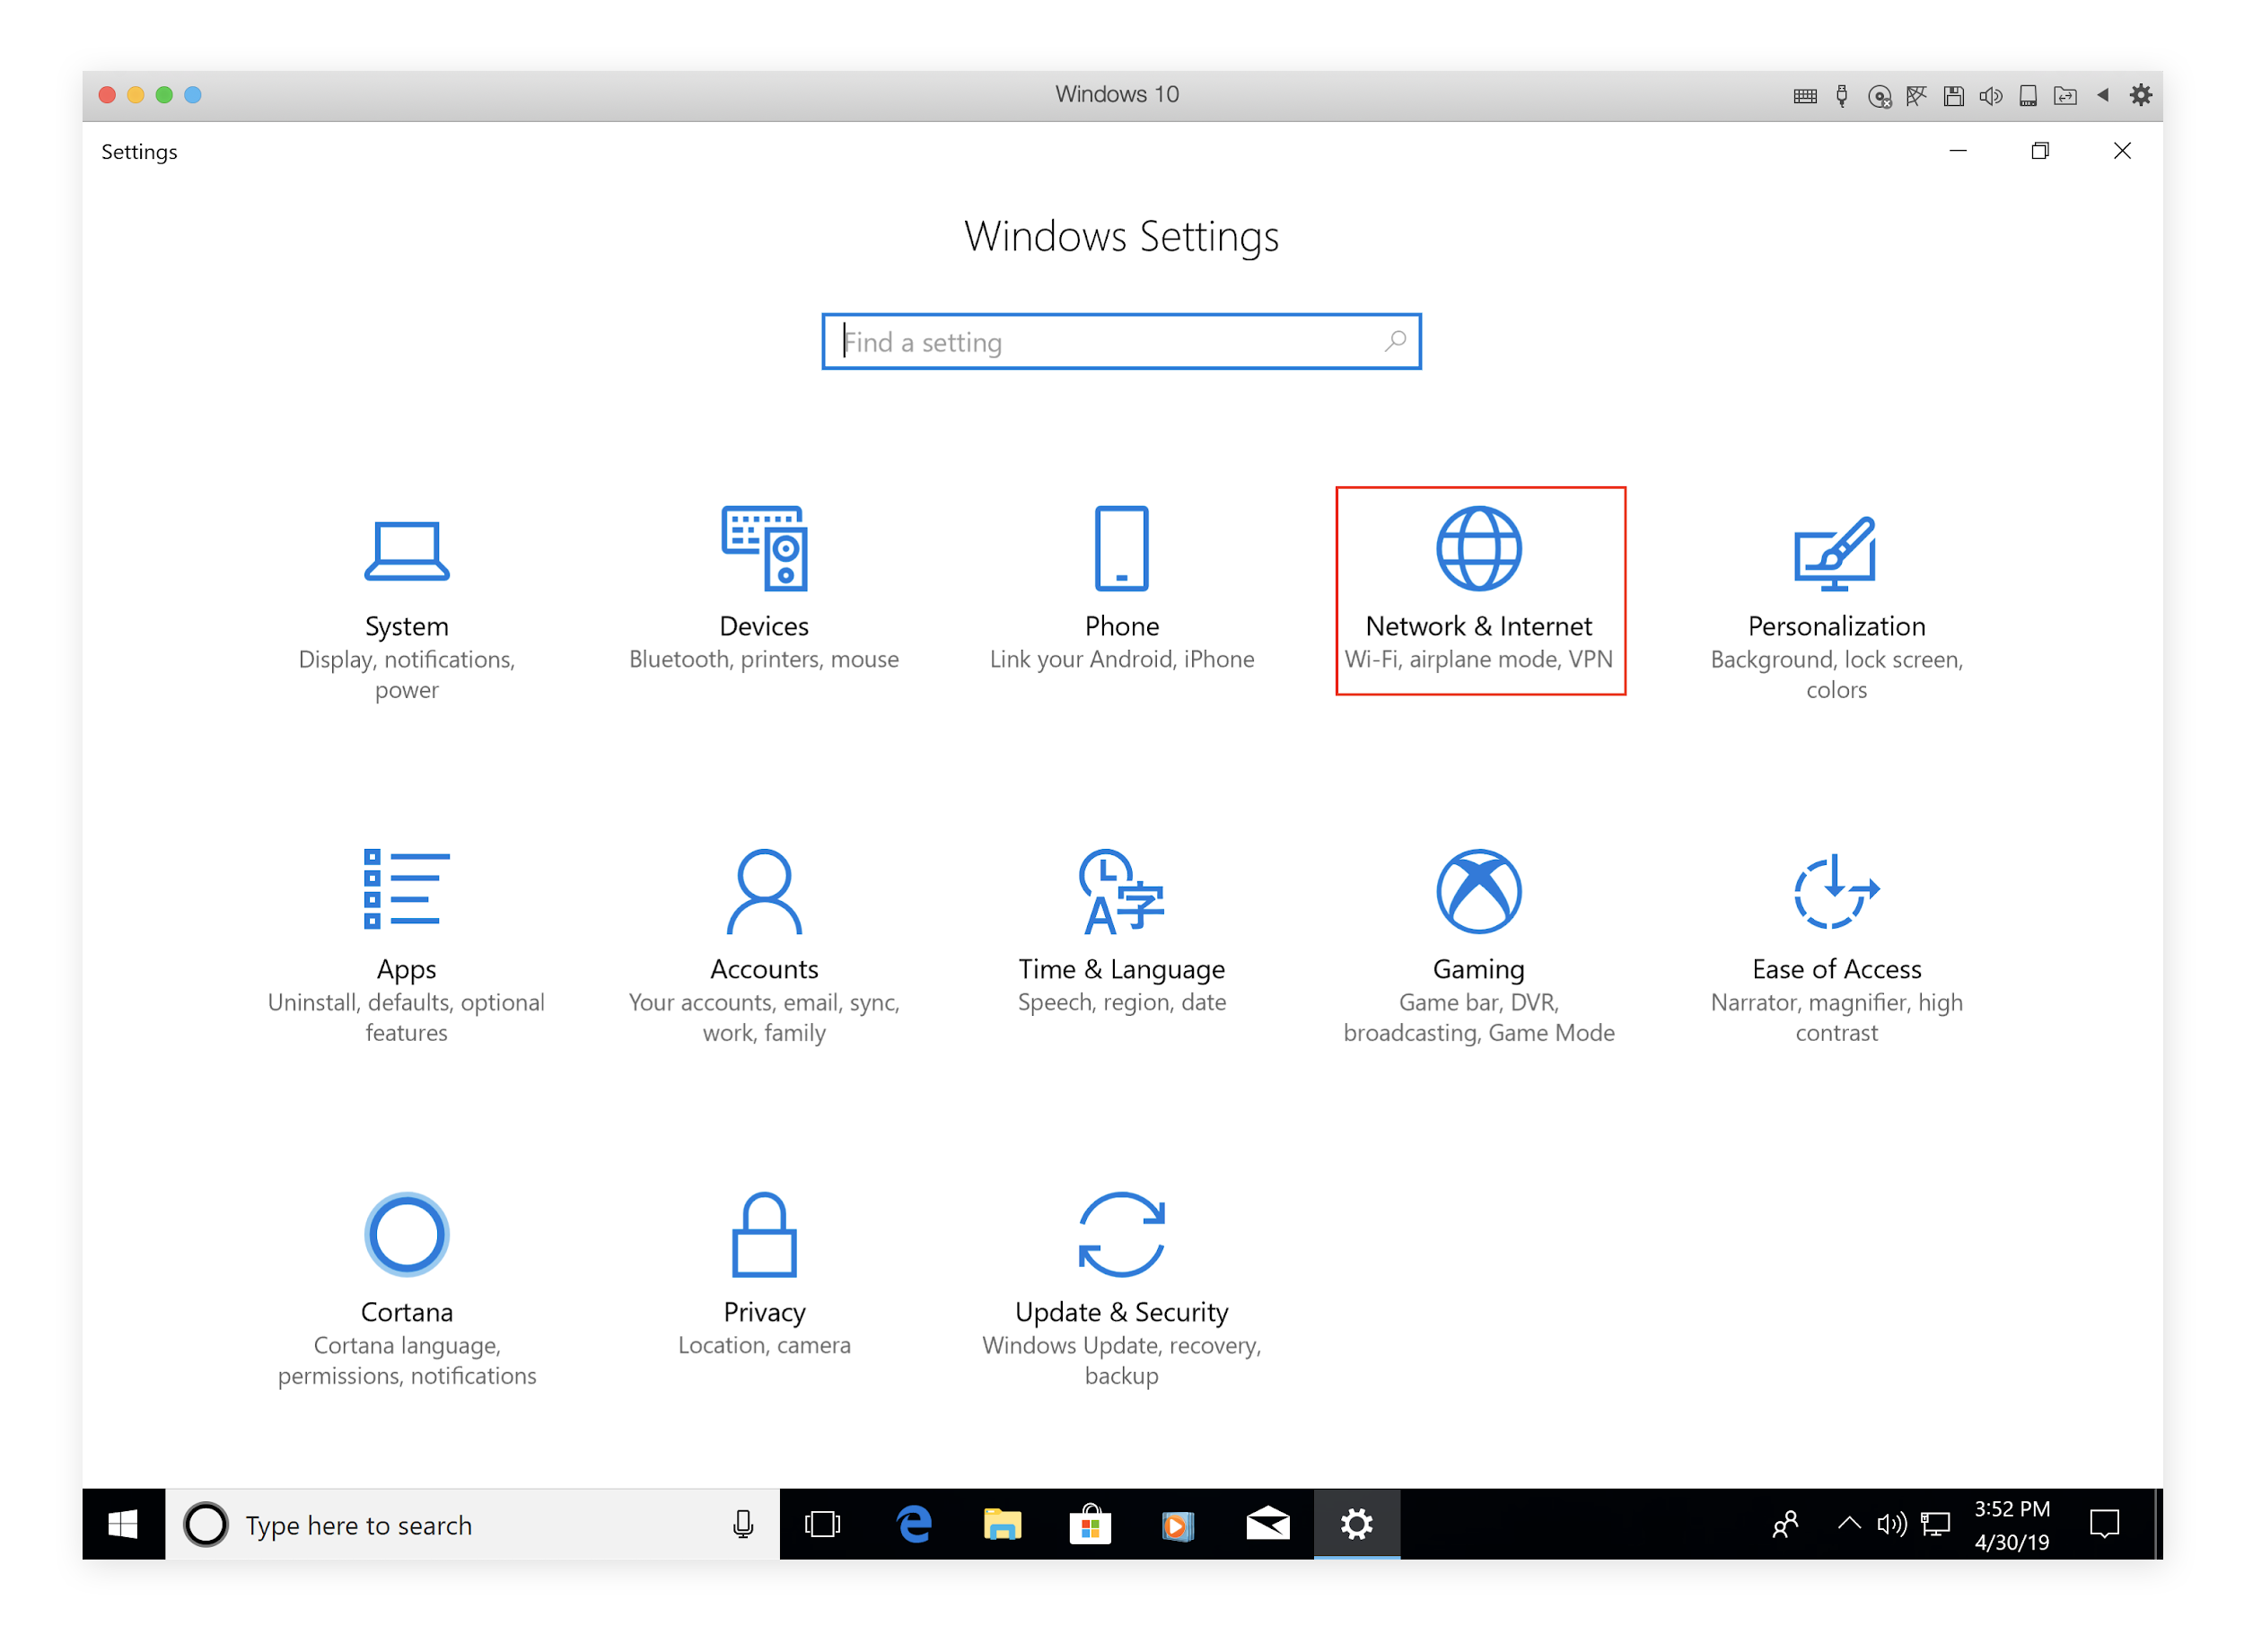Open Ease of Access narrator settings
The width and height of the screenshot is (2244, 1652).
pyautogui.click(x=1838, y=941)
